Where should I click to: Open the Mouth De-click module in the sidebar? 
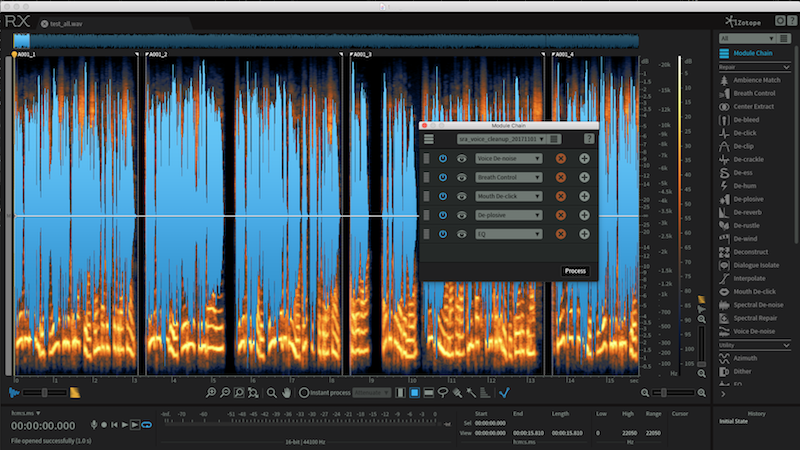coord(748,292)
